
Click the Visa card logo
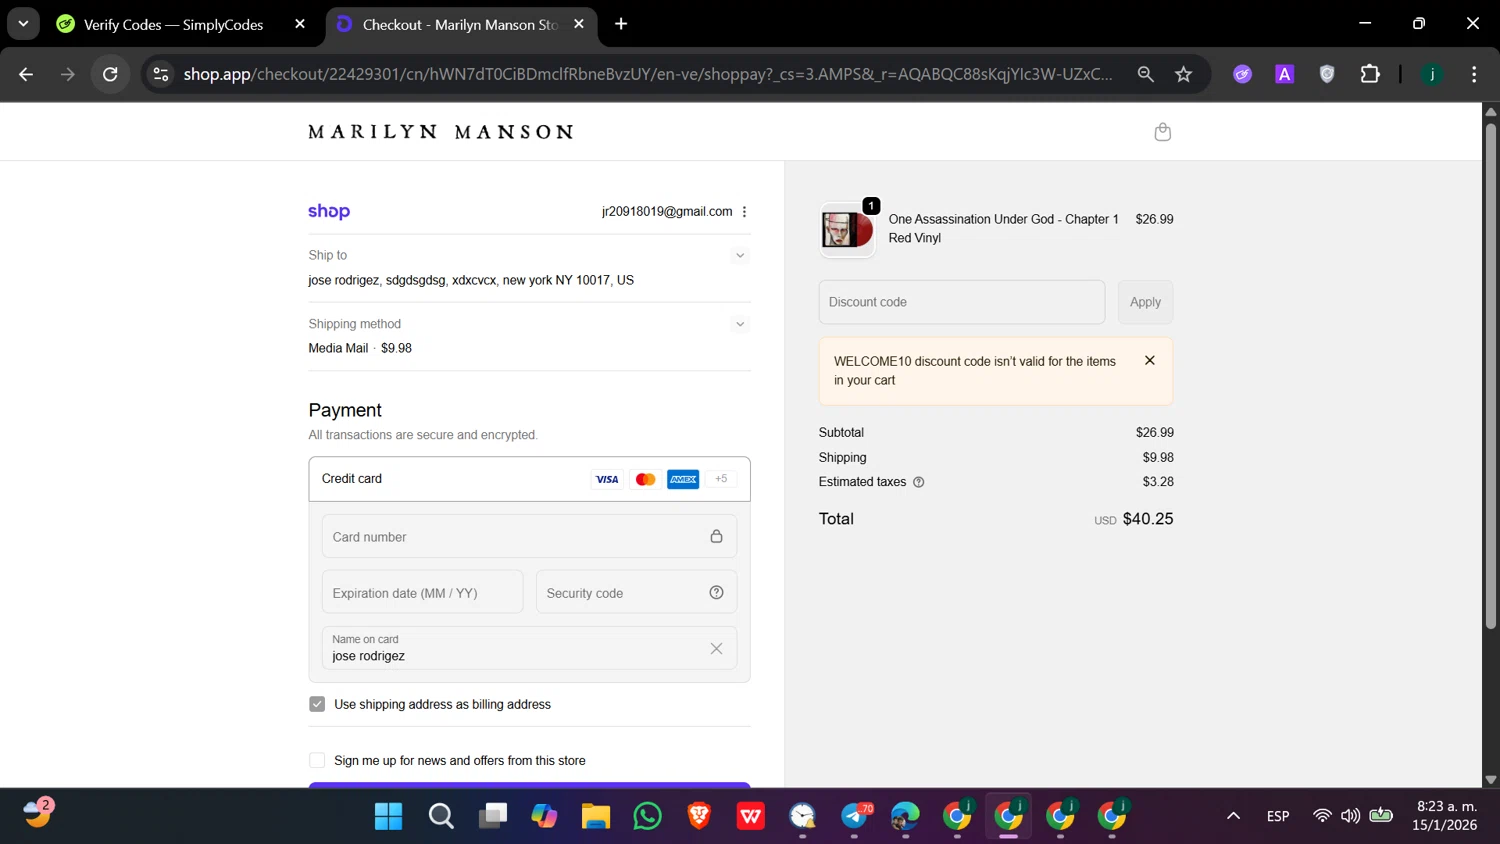coord(607,479)
